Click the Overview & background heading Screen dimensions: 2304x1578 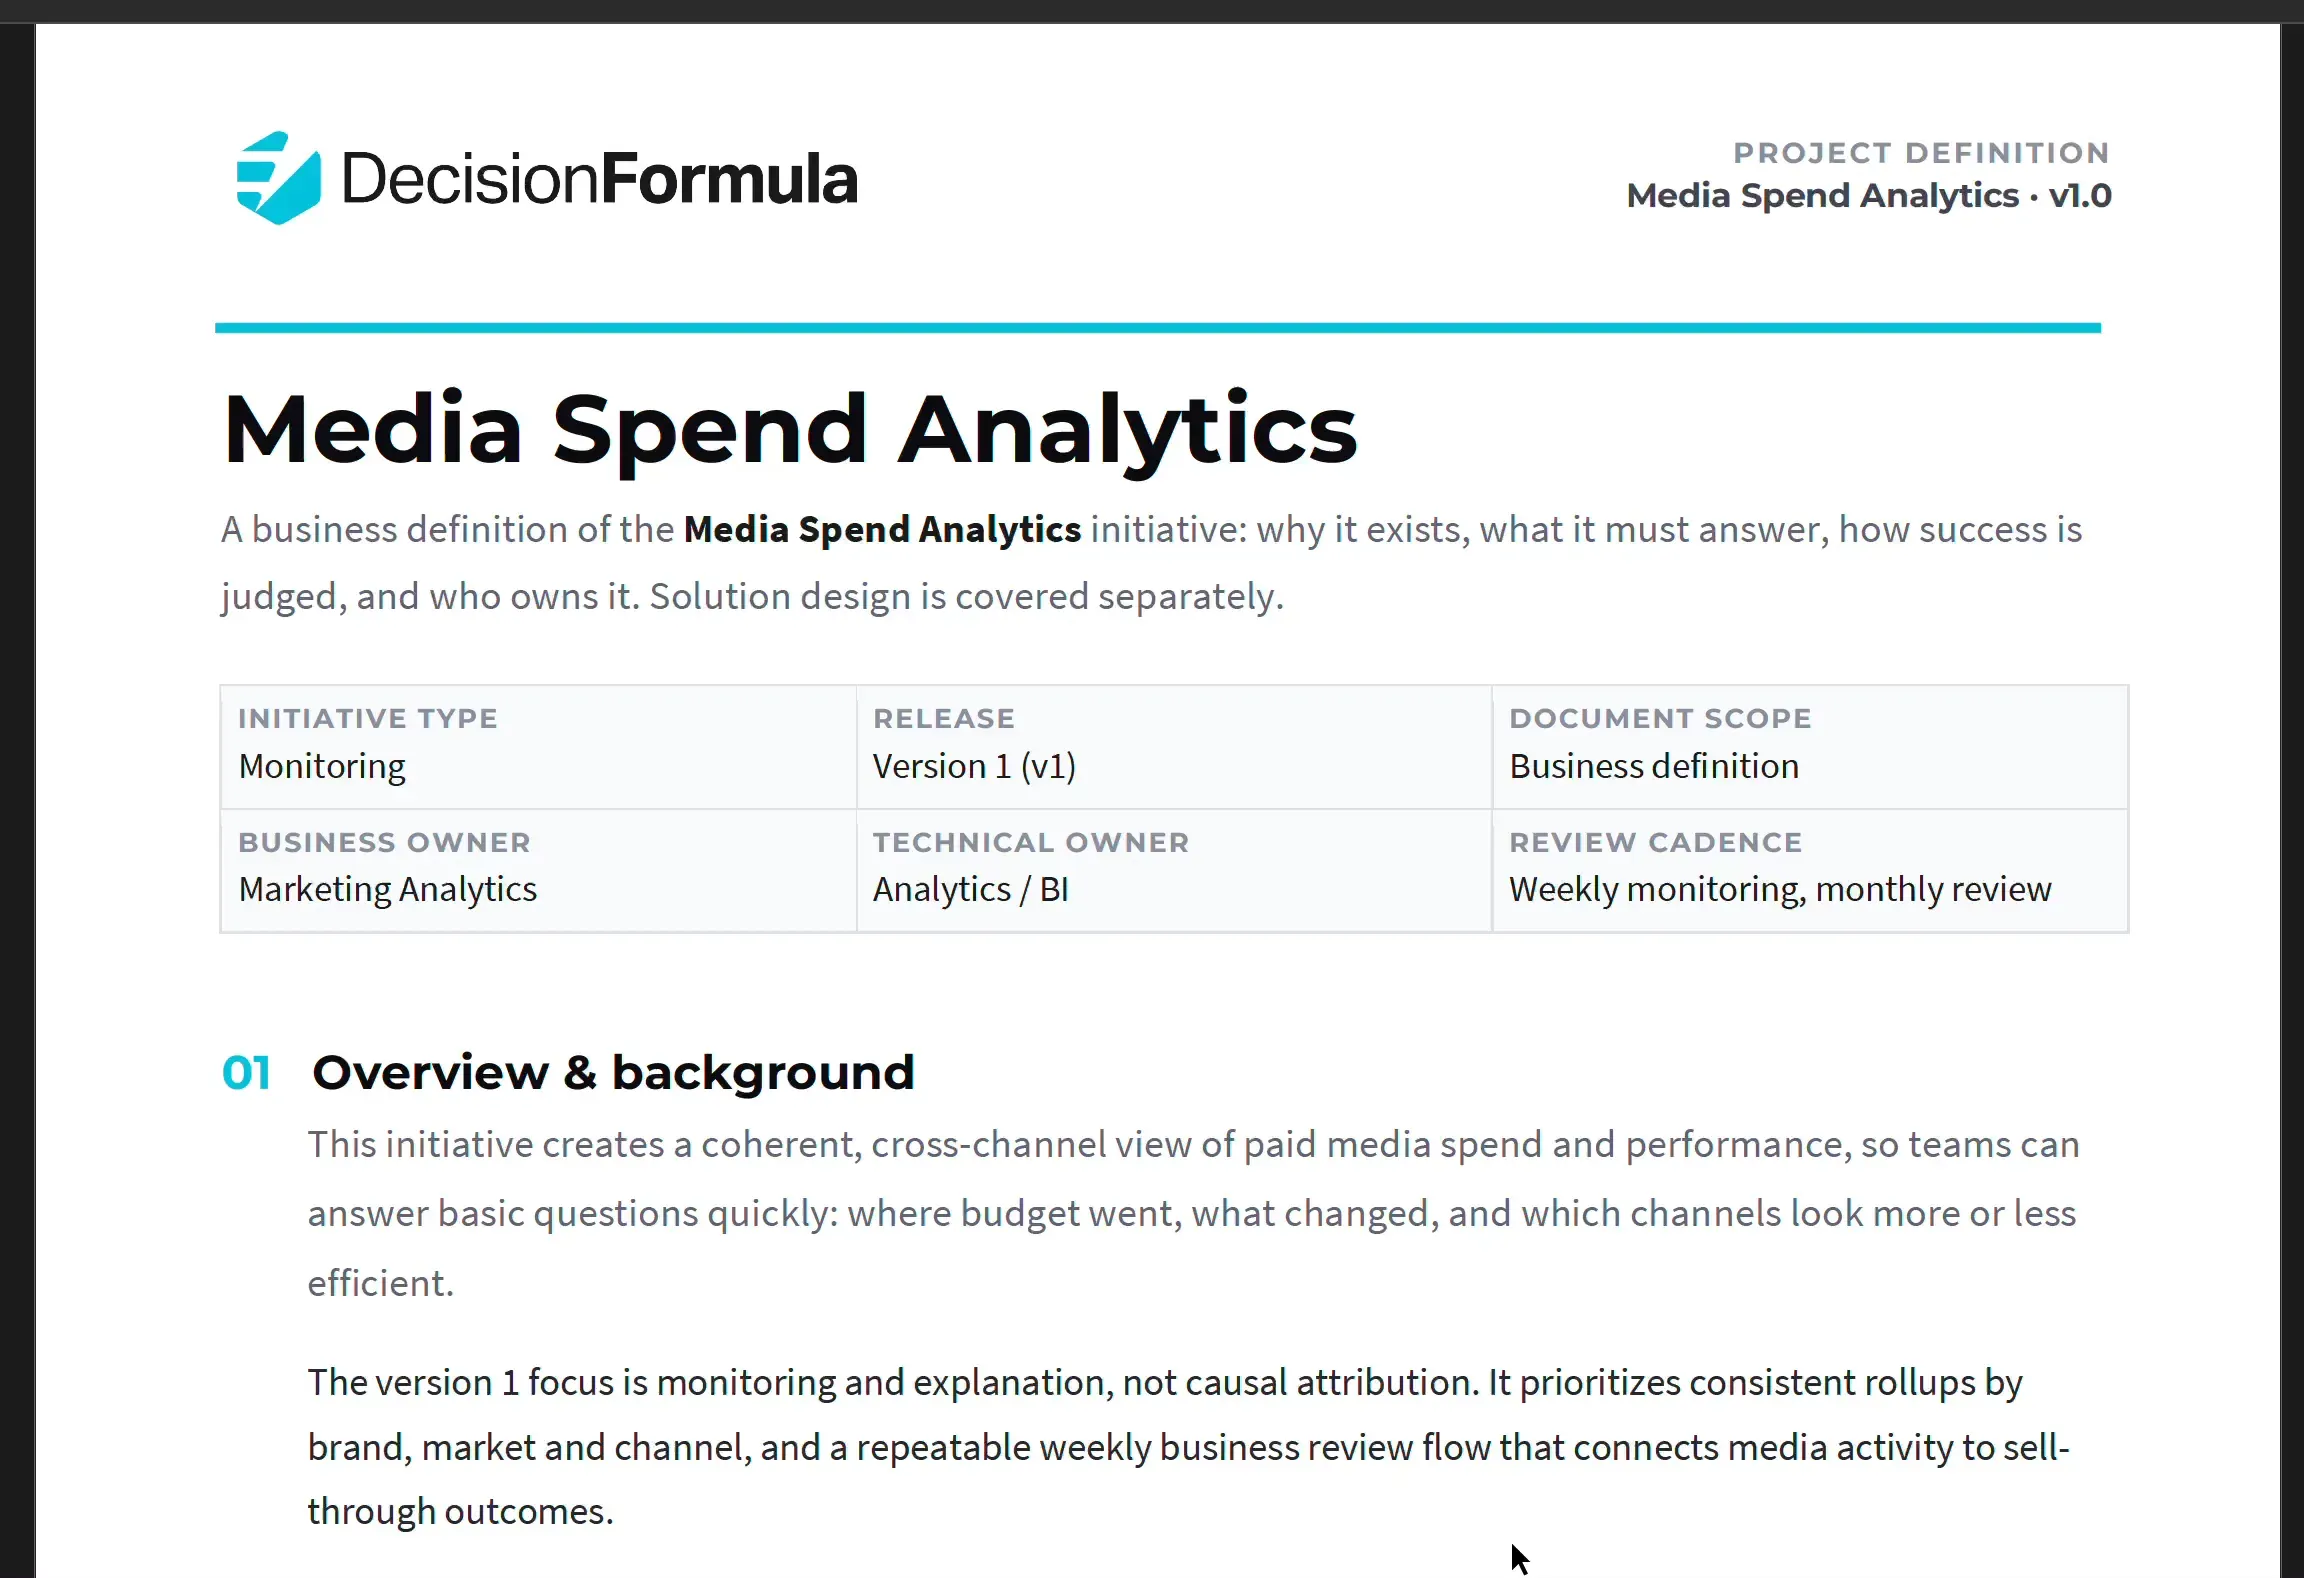coord(613,1073)
